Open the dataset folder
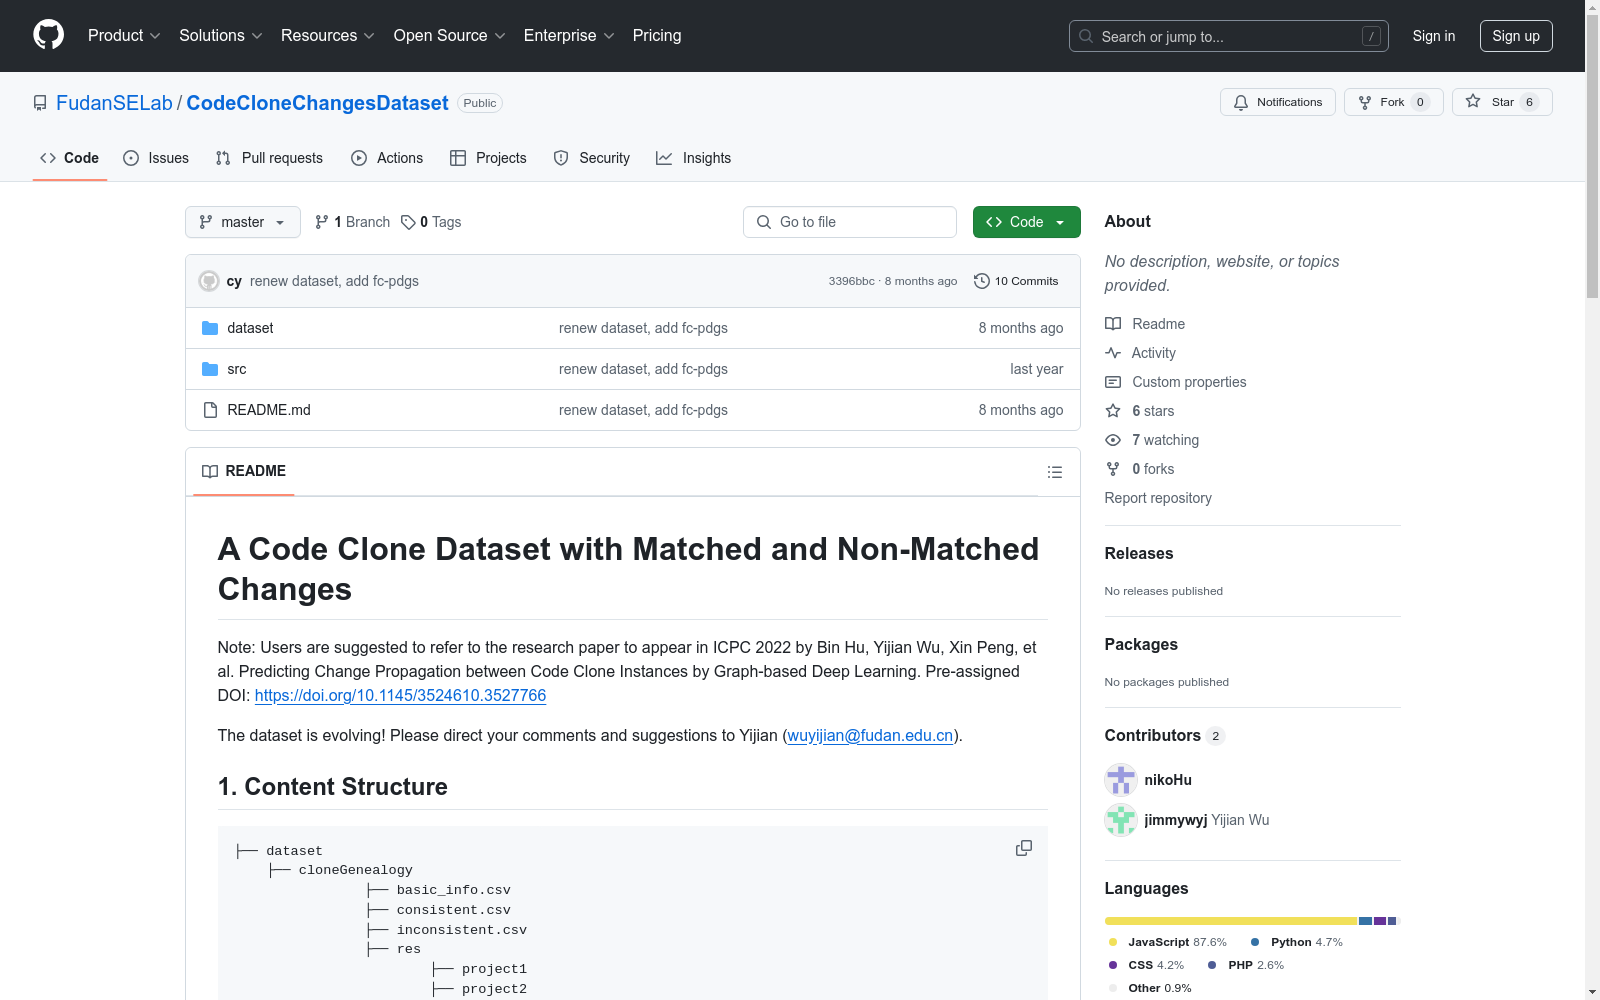1600x1000 pixels. pos(250,328)
